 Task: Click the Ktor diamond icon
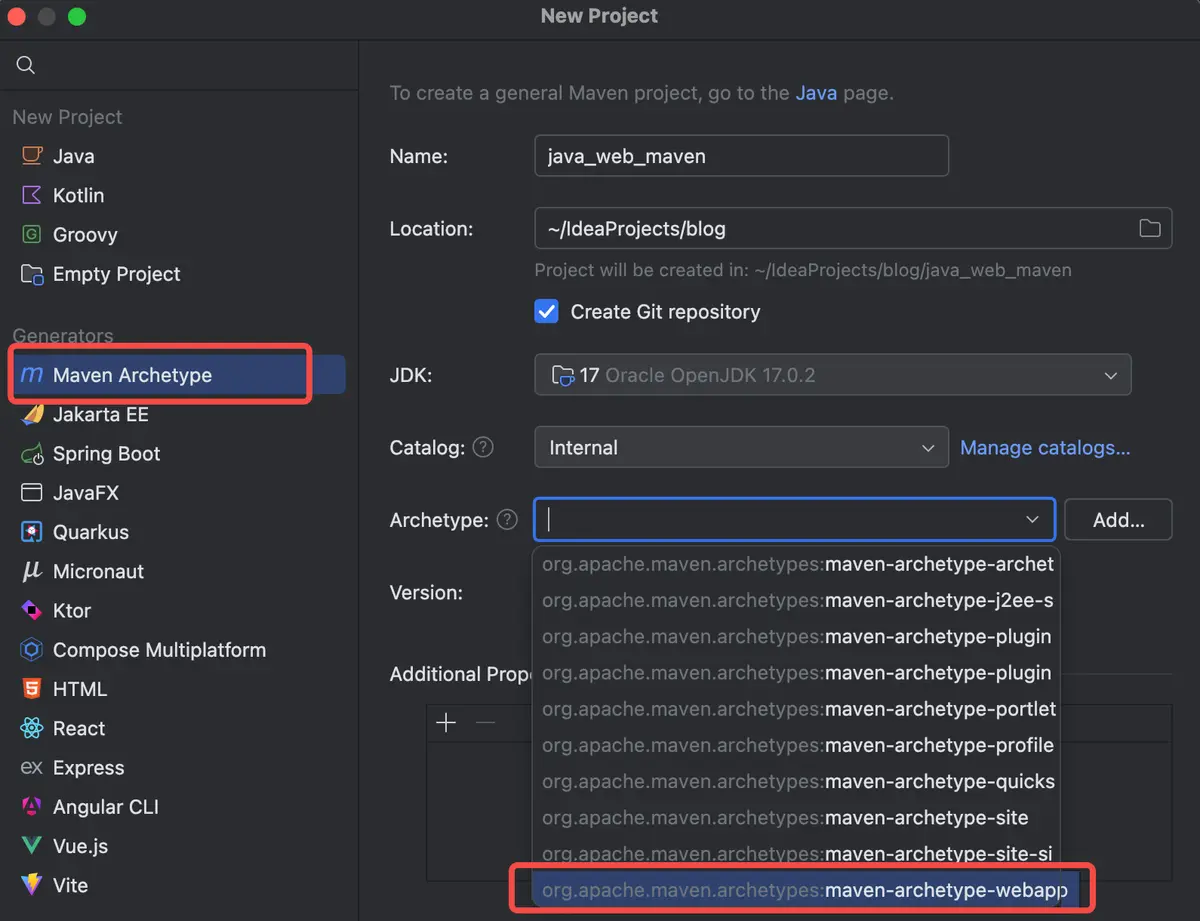(x=32, y=610)
